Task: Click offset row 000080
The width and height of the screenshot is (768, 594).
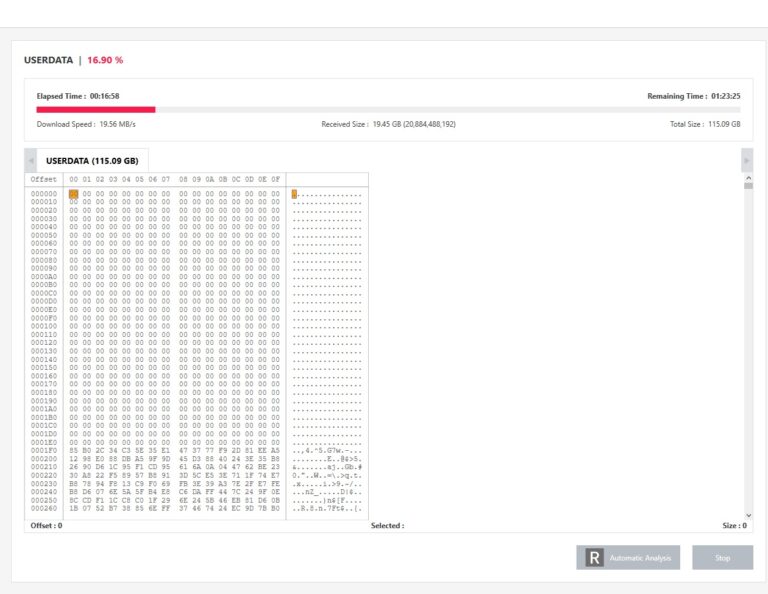Action: coord(44,260)
